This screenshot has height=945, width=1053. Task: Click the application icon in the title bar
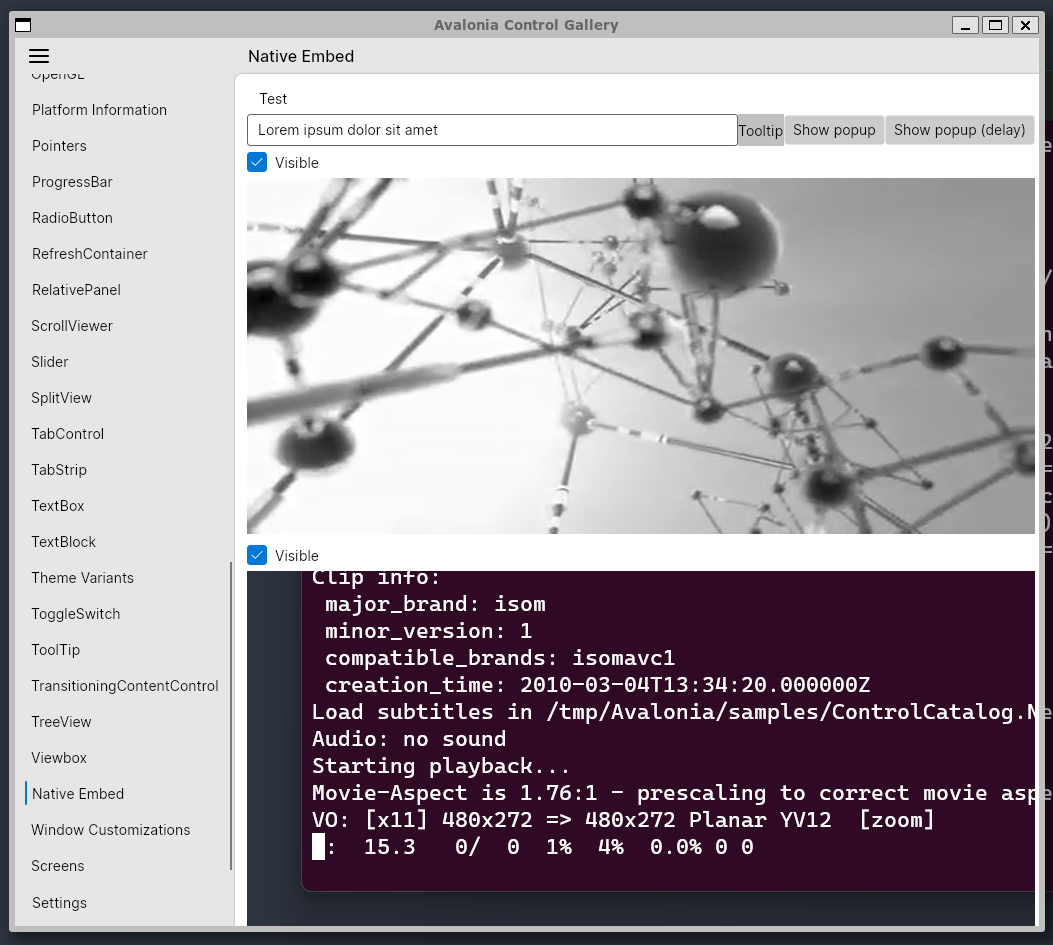(x=22, y=24)
